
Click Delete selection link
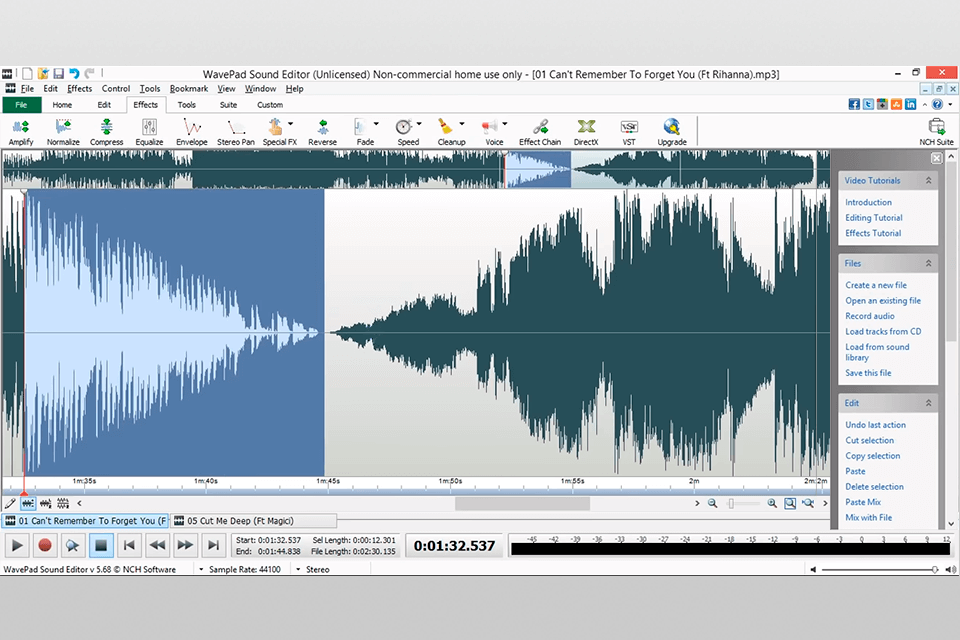(x=874, y=487)
